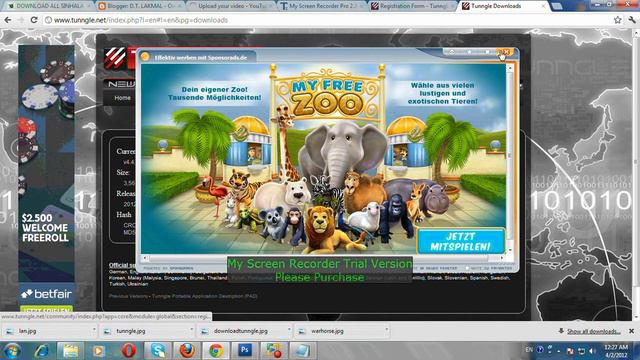This screenshot has height=360, width=640.
Task: Open the screen recorder taskbar icon
Action: pyautogui.click(x=274, y=351)
